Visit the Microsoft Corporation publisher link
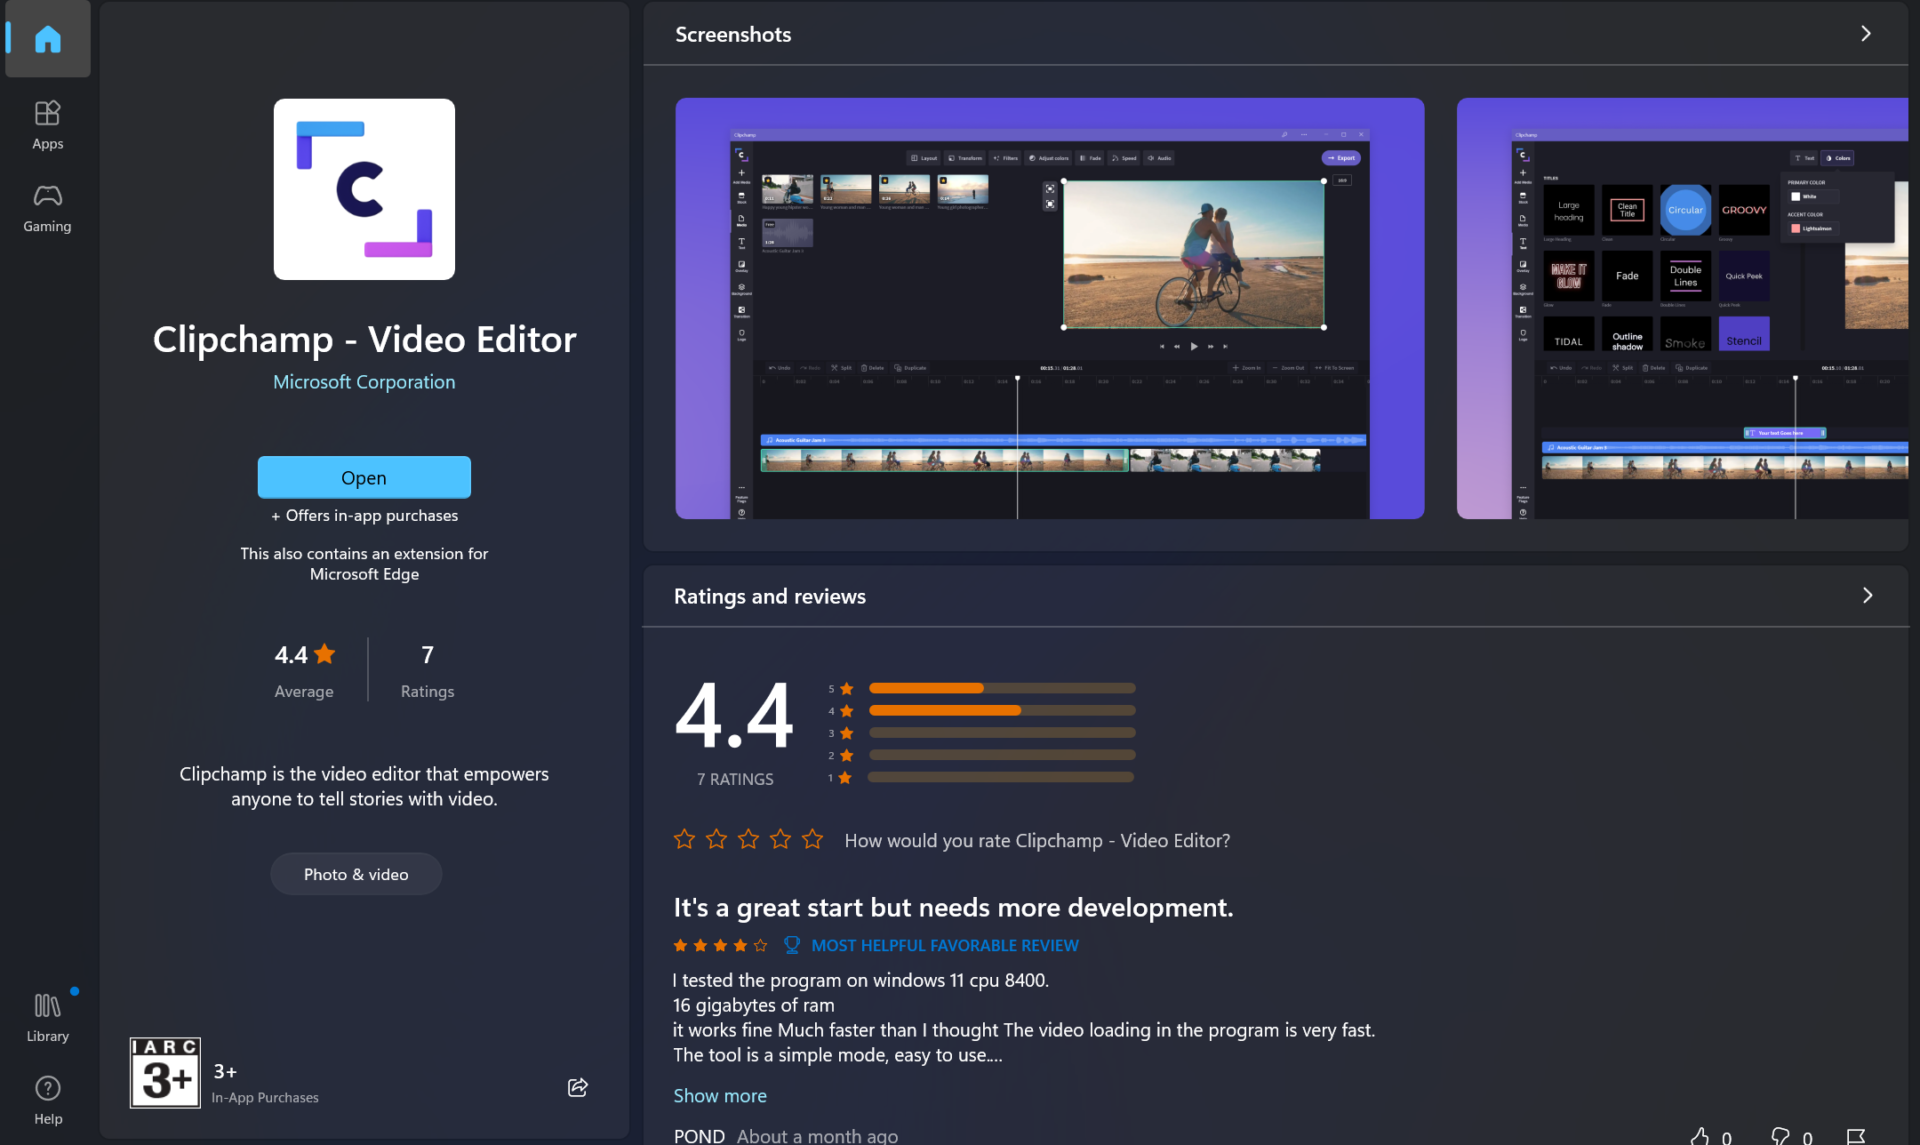1920x1145 pixels. [363, 381]
